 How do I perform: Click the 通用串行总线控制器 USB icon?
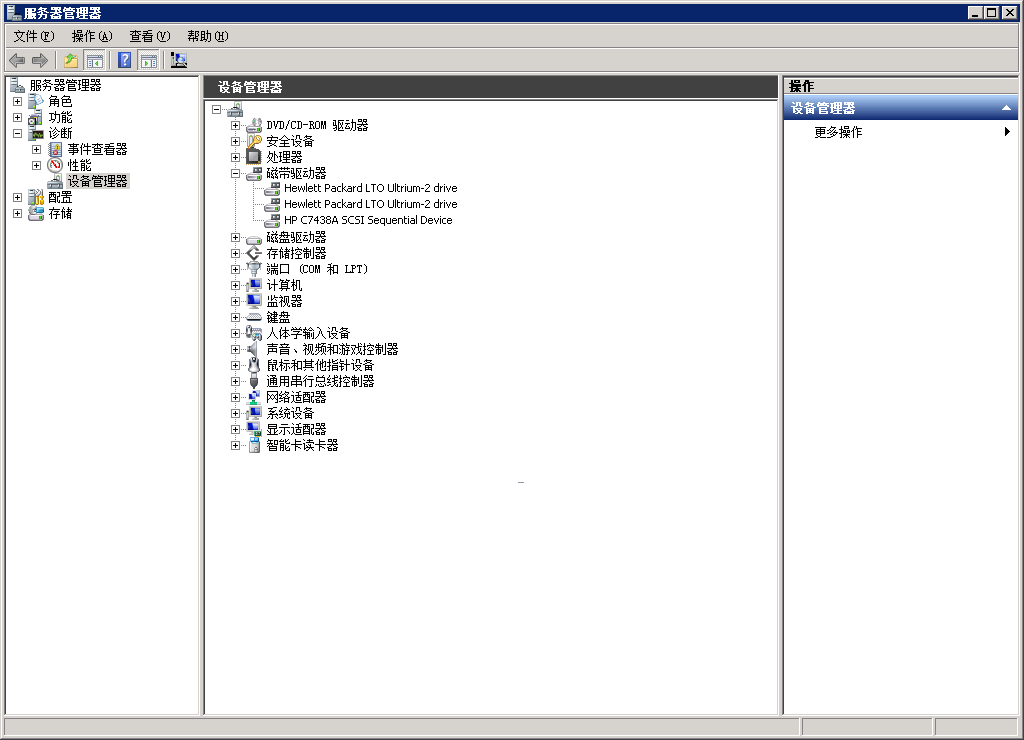pyautogui.click(x=254, y=381)
